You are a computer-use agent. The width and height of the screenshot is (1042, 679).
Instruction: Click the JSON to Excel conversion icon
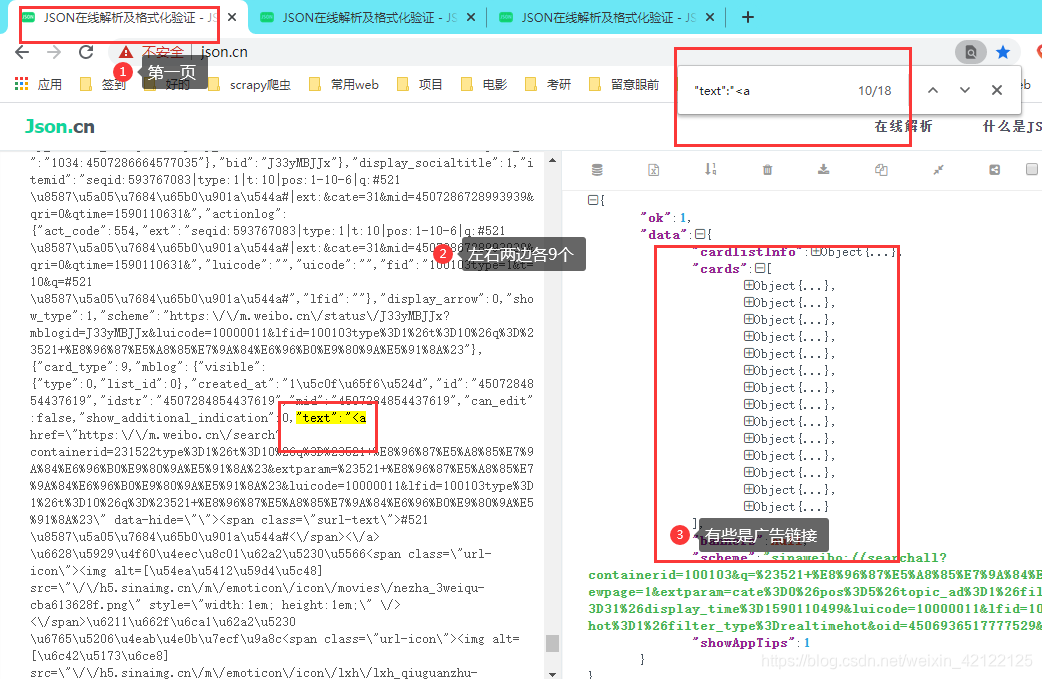[x=653, y=170]
